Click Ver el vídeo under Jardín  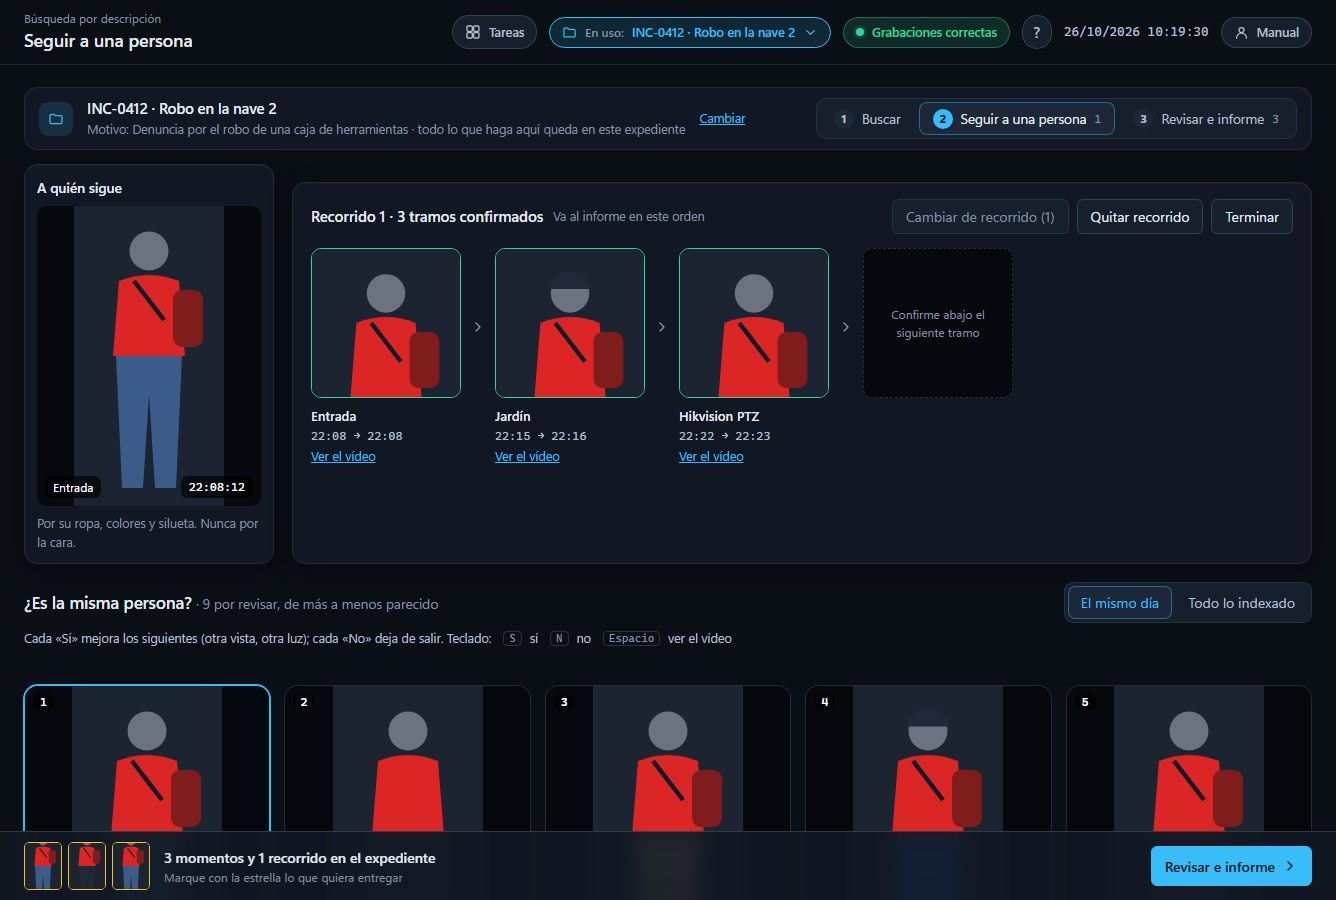527,456
